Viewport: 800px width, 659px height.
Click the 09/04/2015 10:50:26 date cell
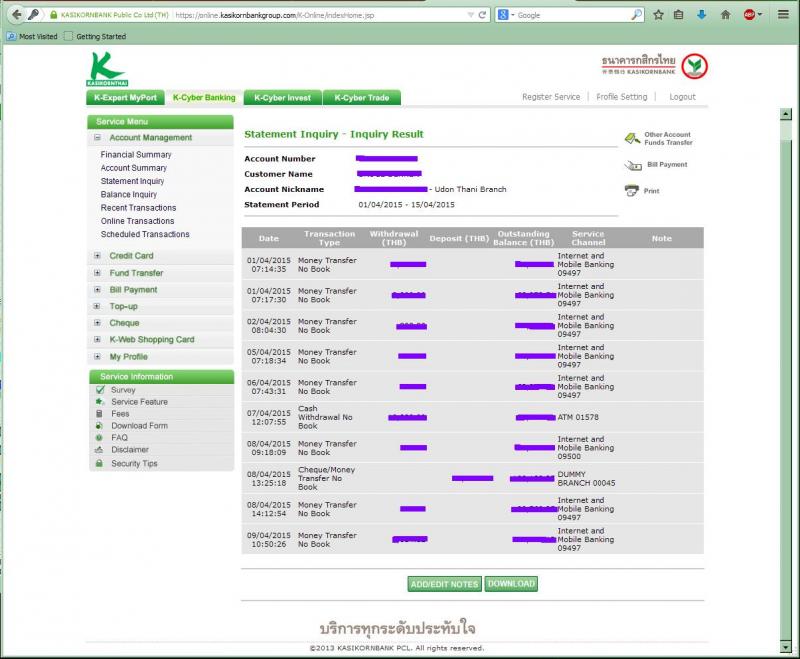[x=269, y=540]
